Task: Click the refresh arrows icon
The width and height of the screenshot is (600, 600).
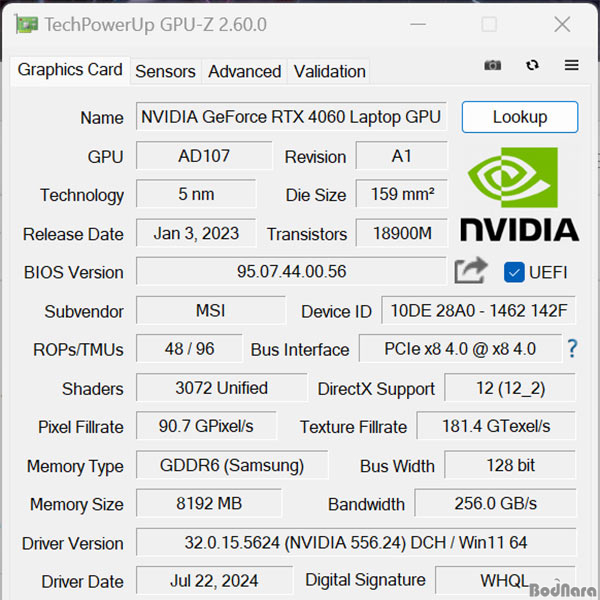Action: pos(532,65)
